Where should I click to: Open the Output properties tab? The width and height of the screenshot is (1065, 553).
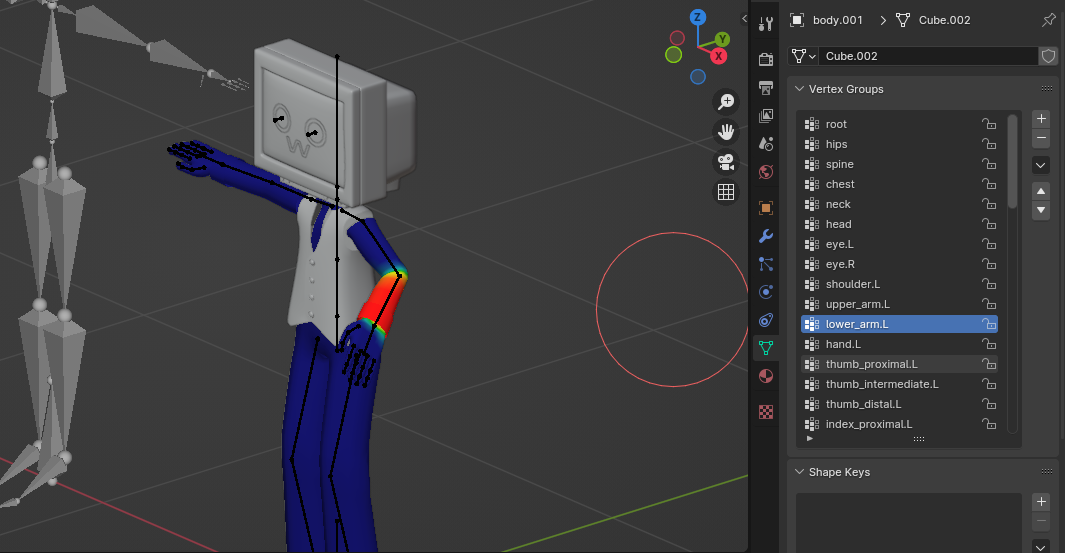click(x=765, y=88)
